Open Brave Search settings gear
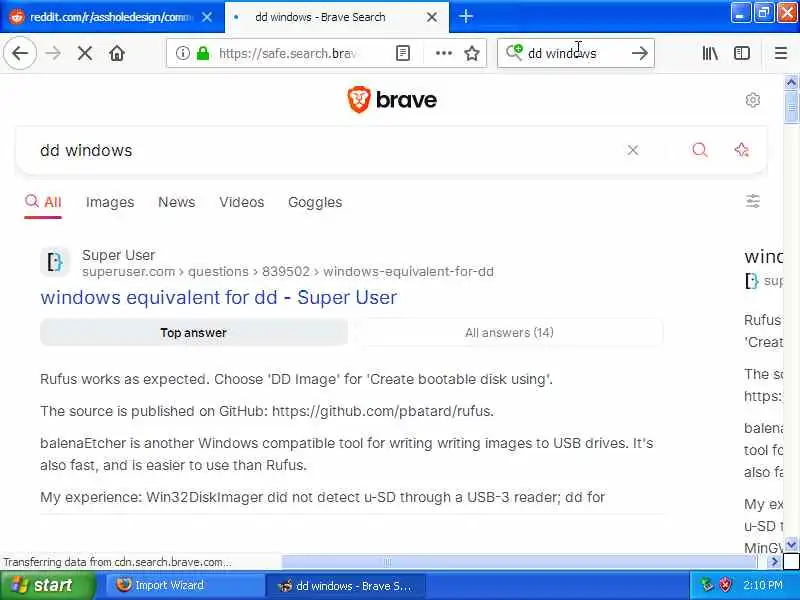800x600 pixels. (753, 100)
